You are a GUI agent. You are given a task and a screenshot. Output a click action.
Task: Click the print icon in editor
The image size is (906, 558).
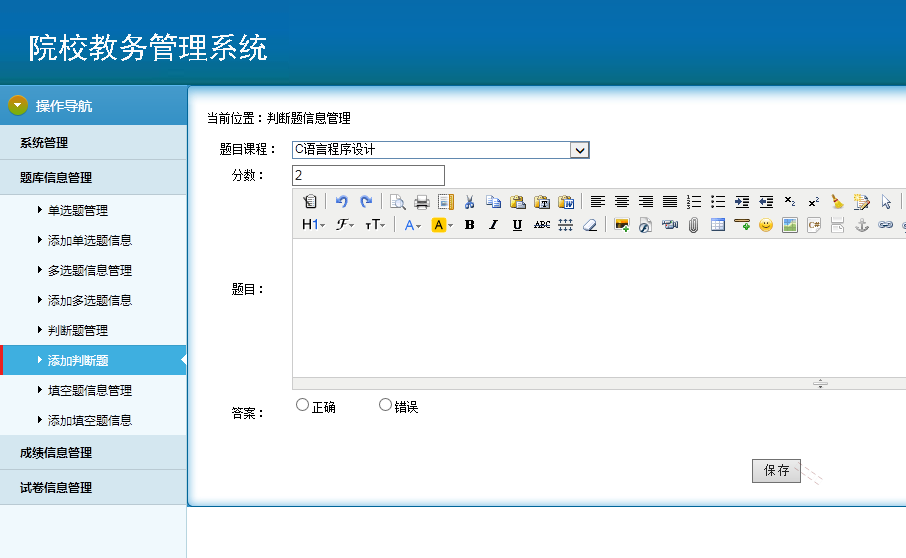(422, 201)
